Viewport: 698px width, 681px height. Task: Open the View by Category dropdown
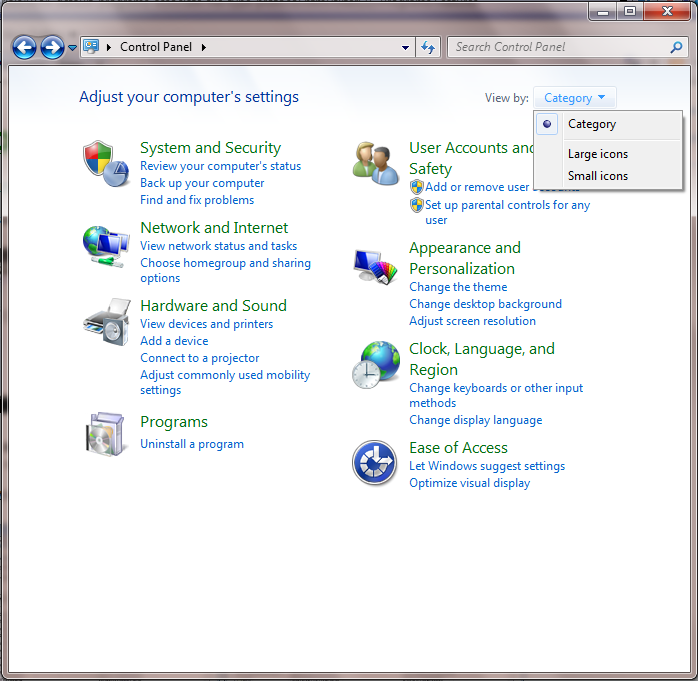click(x=574, y=97)
